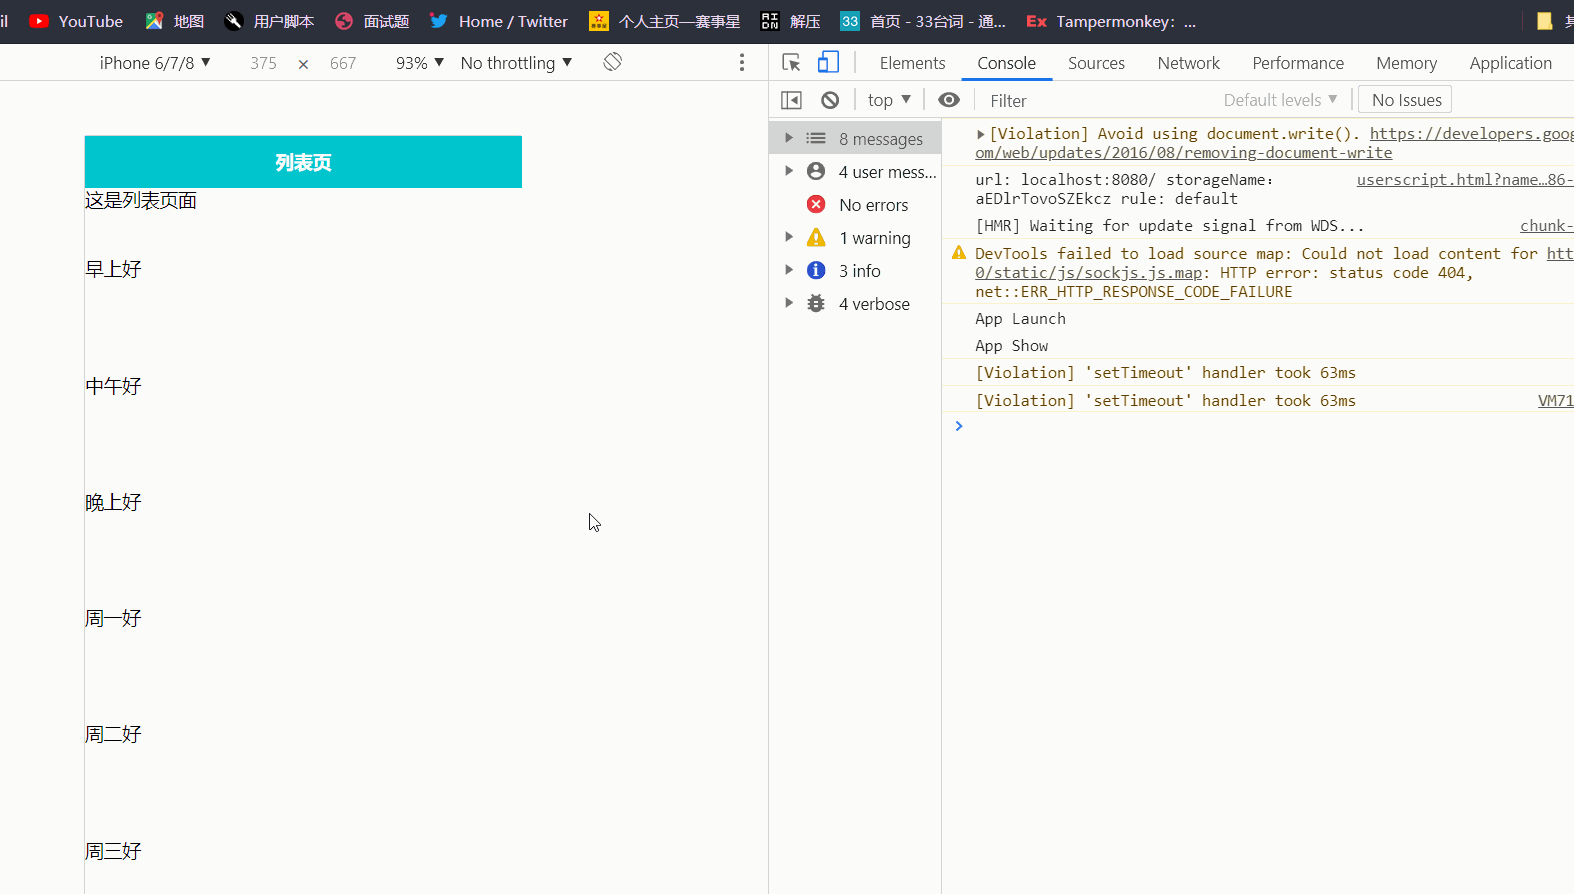Screen dimensions: 1574x894
Task: Open the 面试题 bookmark
Action: point(372,21)
